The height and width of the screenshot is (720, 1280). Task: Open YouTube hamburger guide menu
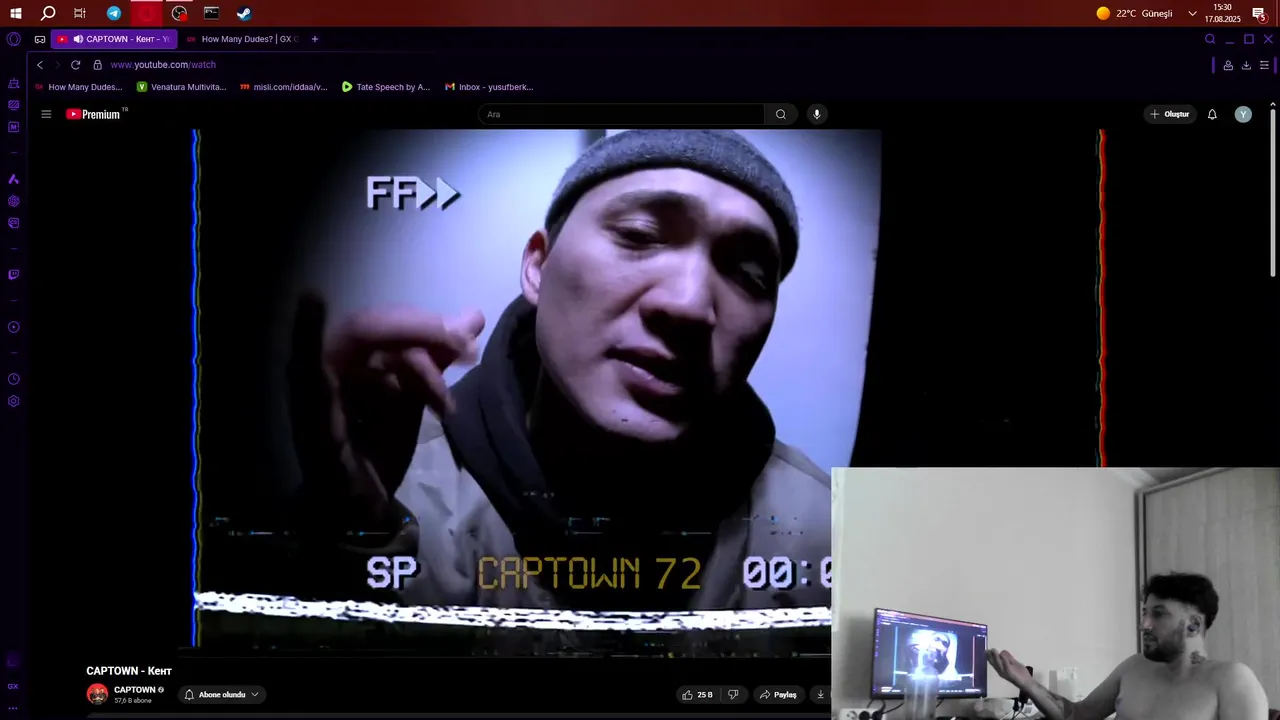[x=46, y=114]
